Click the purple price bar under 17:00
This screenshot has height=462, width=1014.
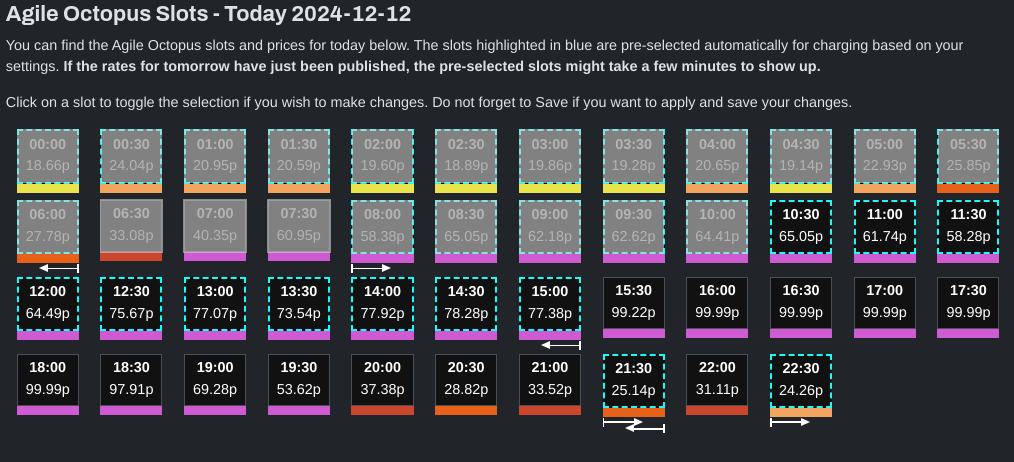pos(885,333)
